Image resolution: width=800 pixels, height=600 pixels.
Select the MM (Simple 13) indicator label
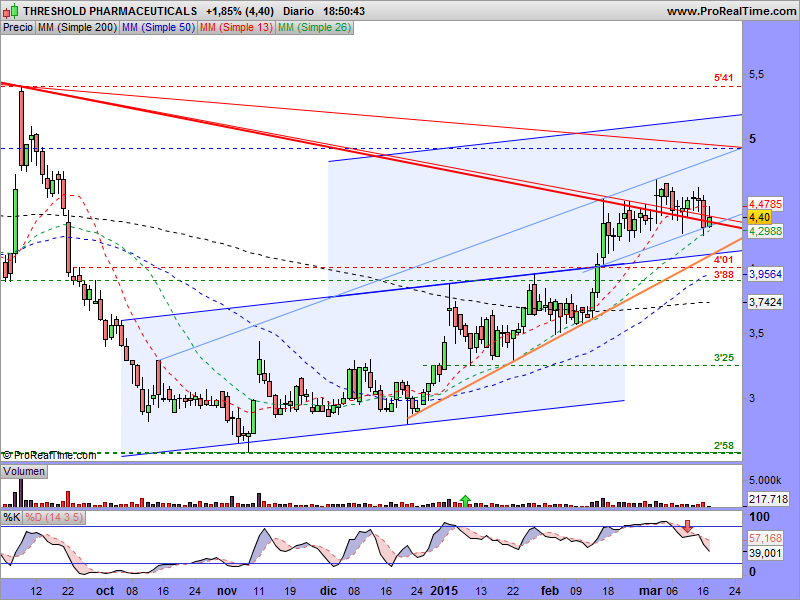pyautogui.click(x=236, y=28)
